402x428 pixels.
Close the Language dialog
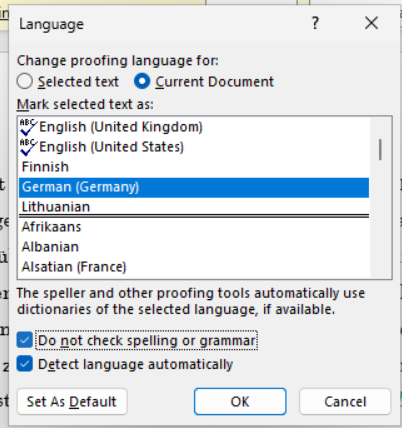click(x=371, y=23)
